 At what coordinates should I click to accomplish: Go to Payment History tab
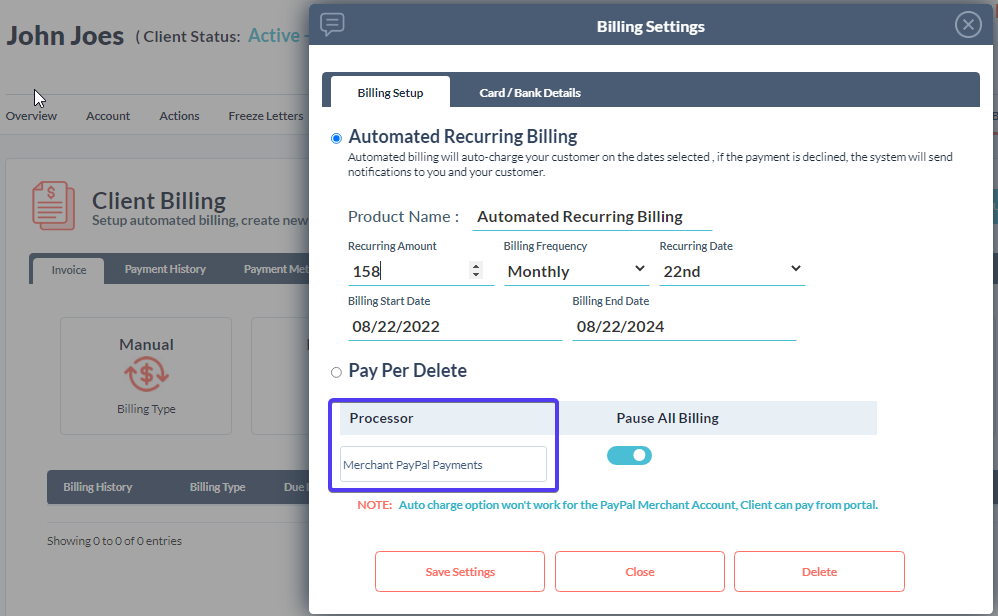click(165, 269)
